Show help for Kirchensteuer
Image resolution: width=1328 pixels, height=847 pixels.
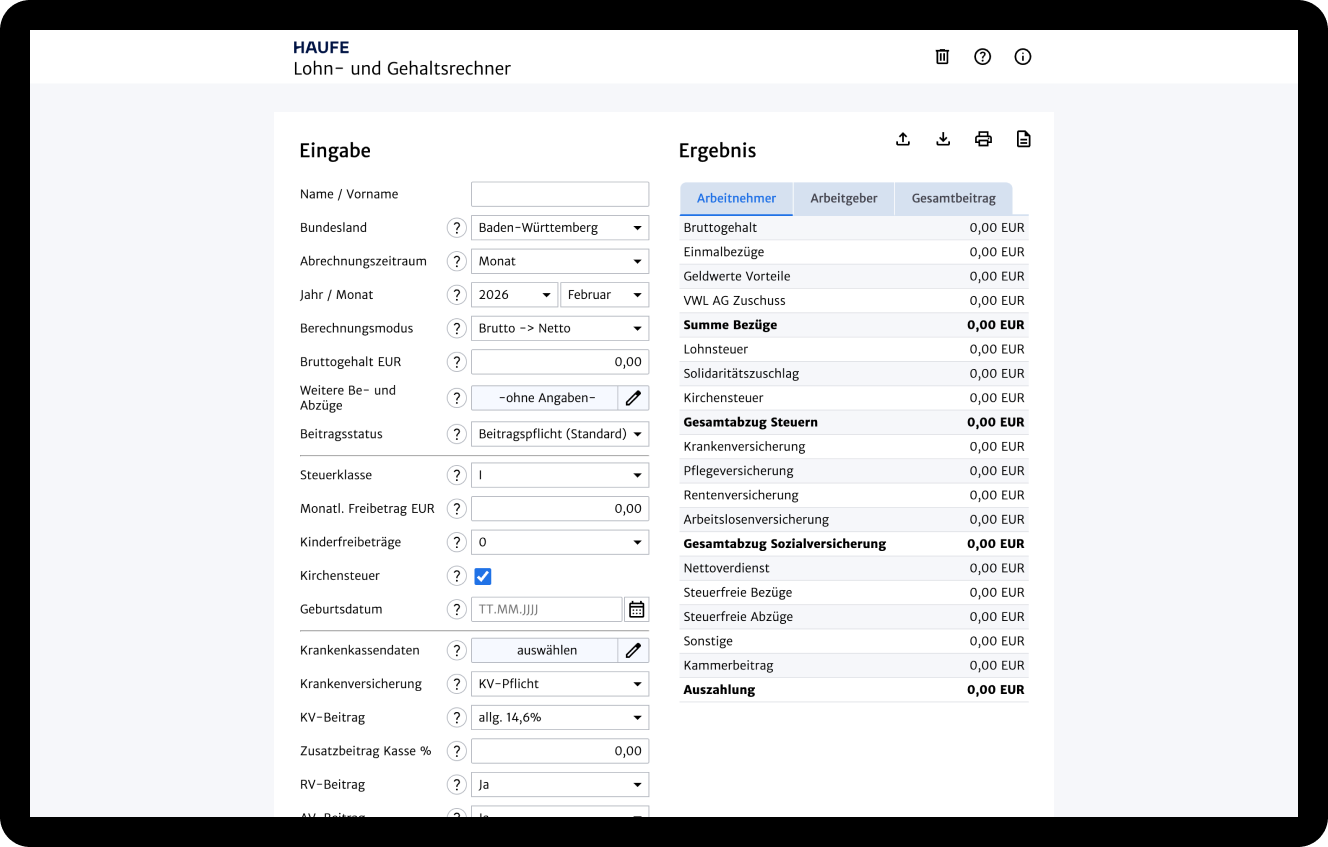point(457,576)
